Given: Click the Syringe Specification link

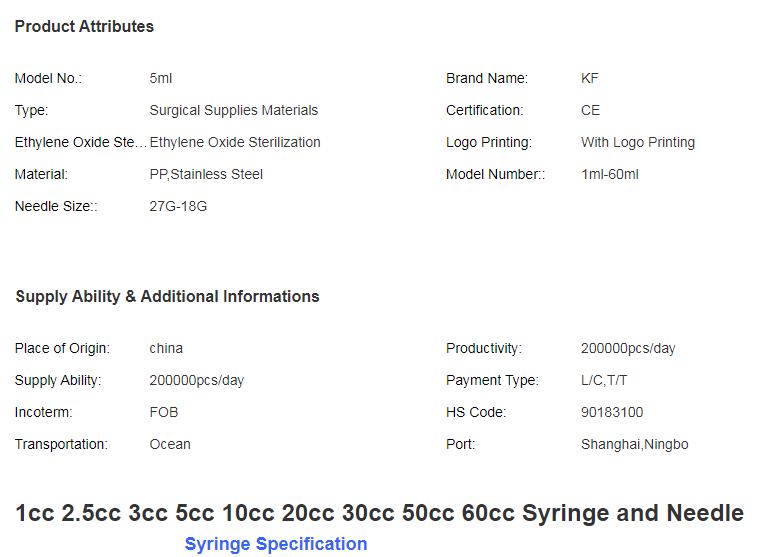Looking at the screenshot, I should [x=276, y=544].
